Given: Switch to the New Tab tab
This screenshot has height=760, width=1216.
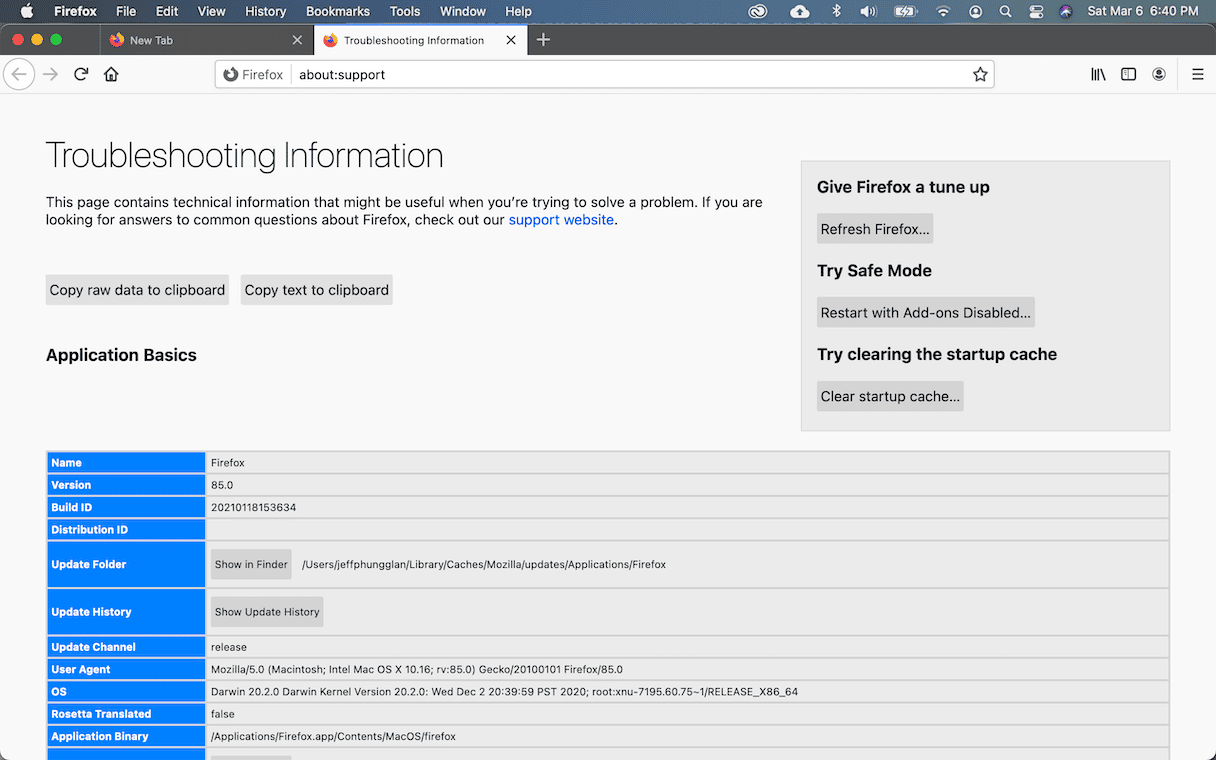Looking at the screenshot, I should click(206, 40).
